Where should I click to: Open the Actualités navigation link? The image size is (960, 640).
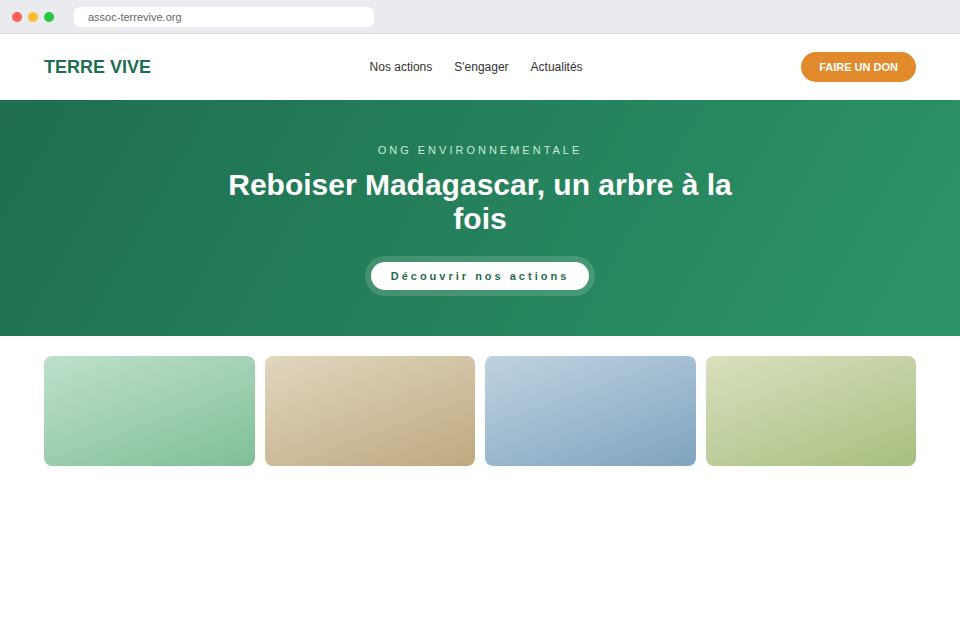[x=556, y=67]
